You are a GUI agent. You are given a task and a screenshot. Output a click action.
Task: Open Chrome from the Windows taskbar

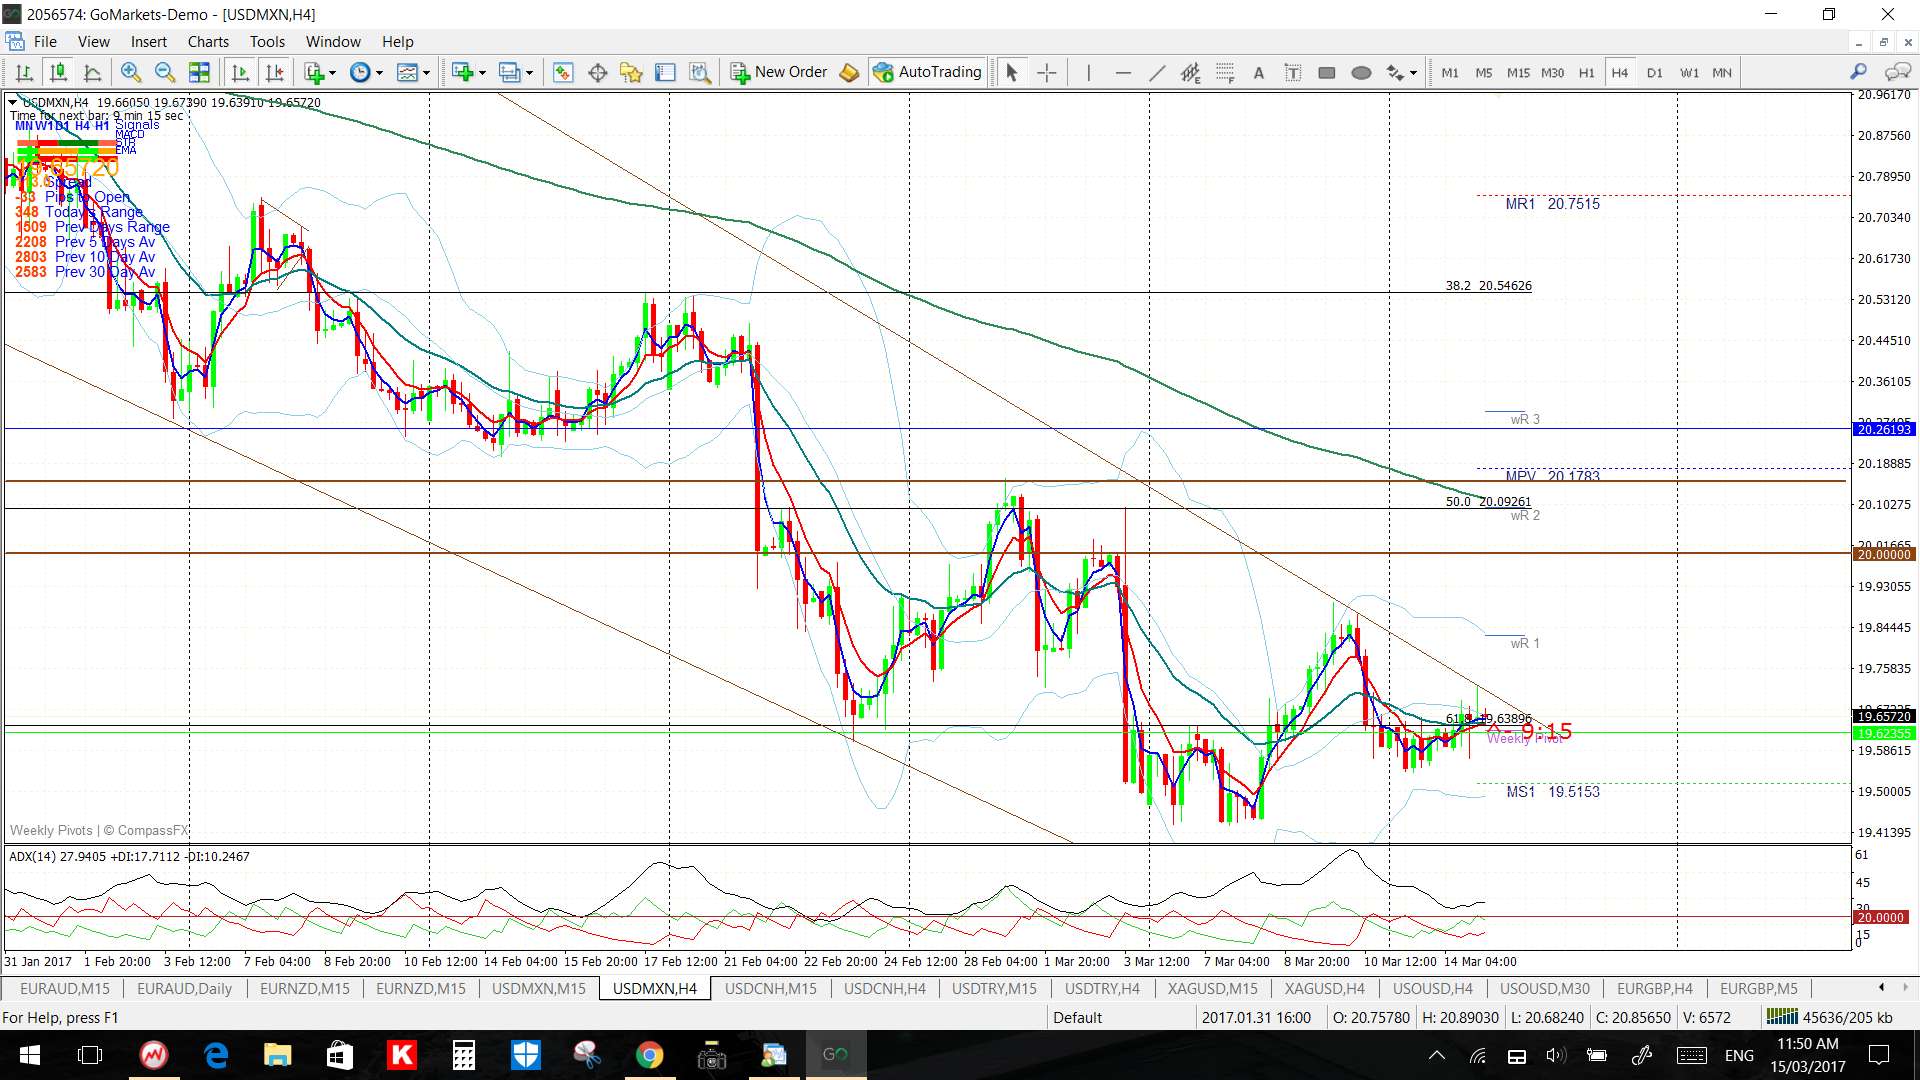[649, 1055]
